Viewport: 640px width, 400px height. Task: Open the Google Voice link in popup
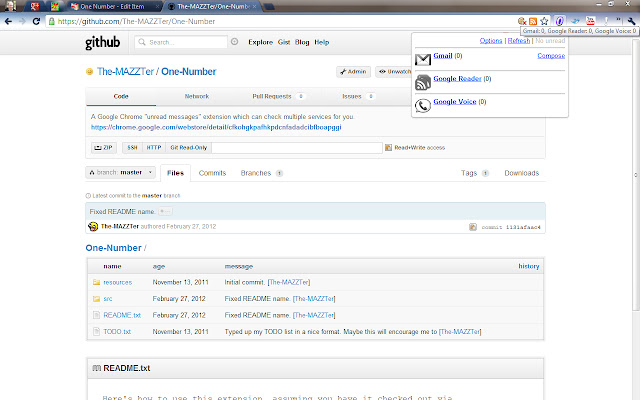(x=455, y=102)
